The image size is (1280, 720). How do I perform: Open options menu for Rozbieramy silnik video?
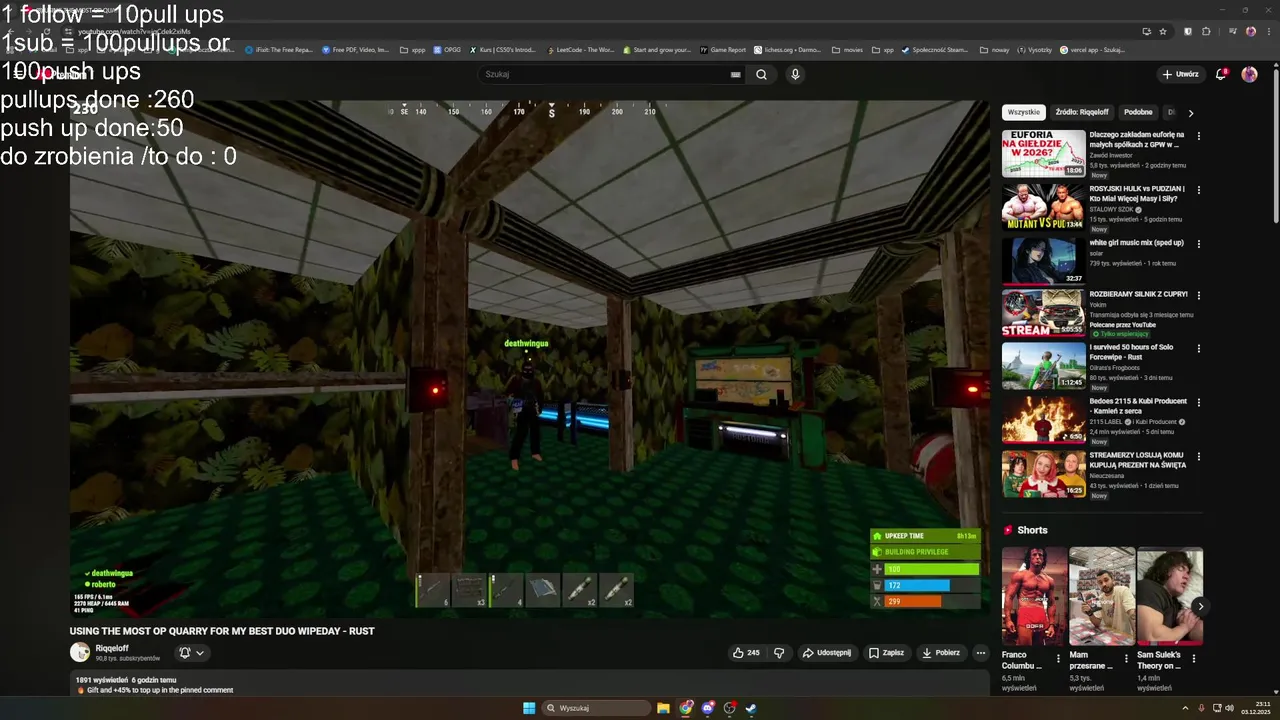[x=1198, y=296]
